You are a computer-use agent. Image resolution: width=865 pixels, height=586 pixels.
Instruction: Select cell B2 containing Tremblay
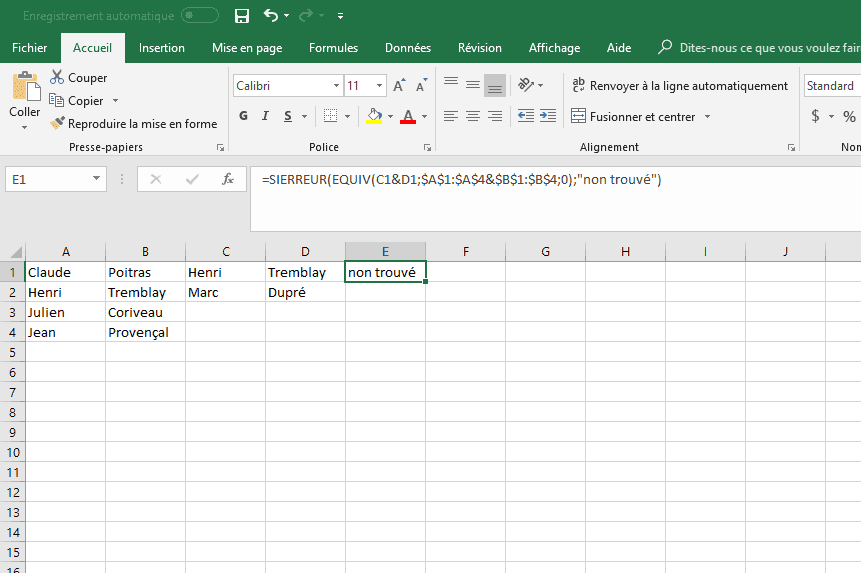[x=145, y=292]
